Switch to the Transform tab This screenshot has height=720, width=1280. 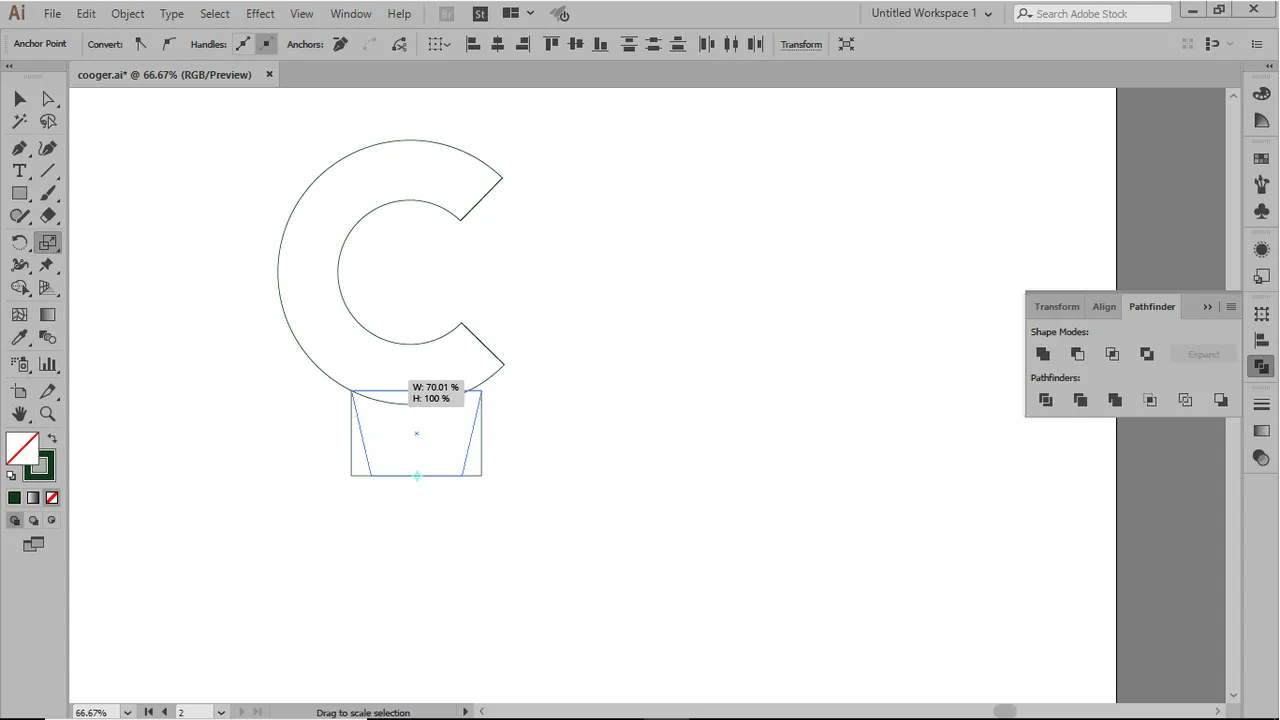pos(1057,307)
